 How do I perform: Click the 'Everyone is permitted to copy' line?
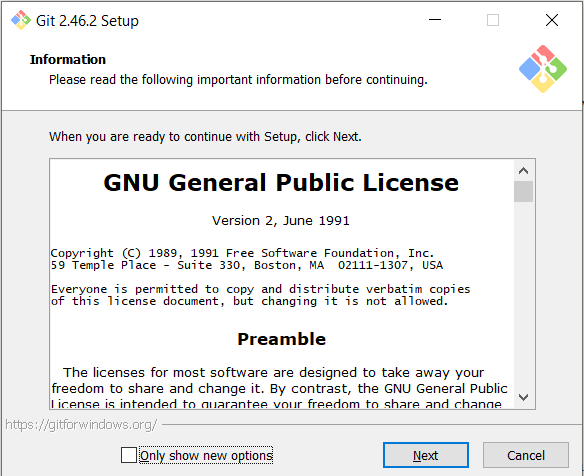click(260, 289)
